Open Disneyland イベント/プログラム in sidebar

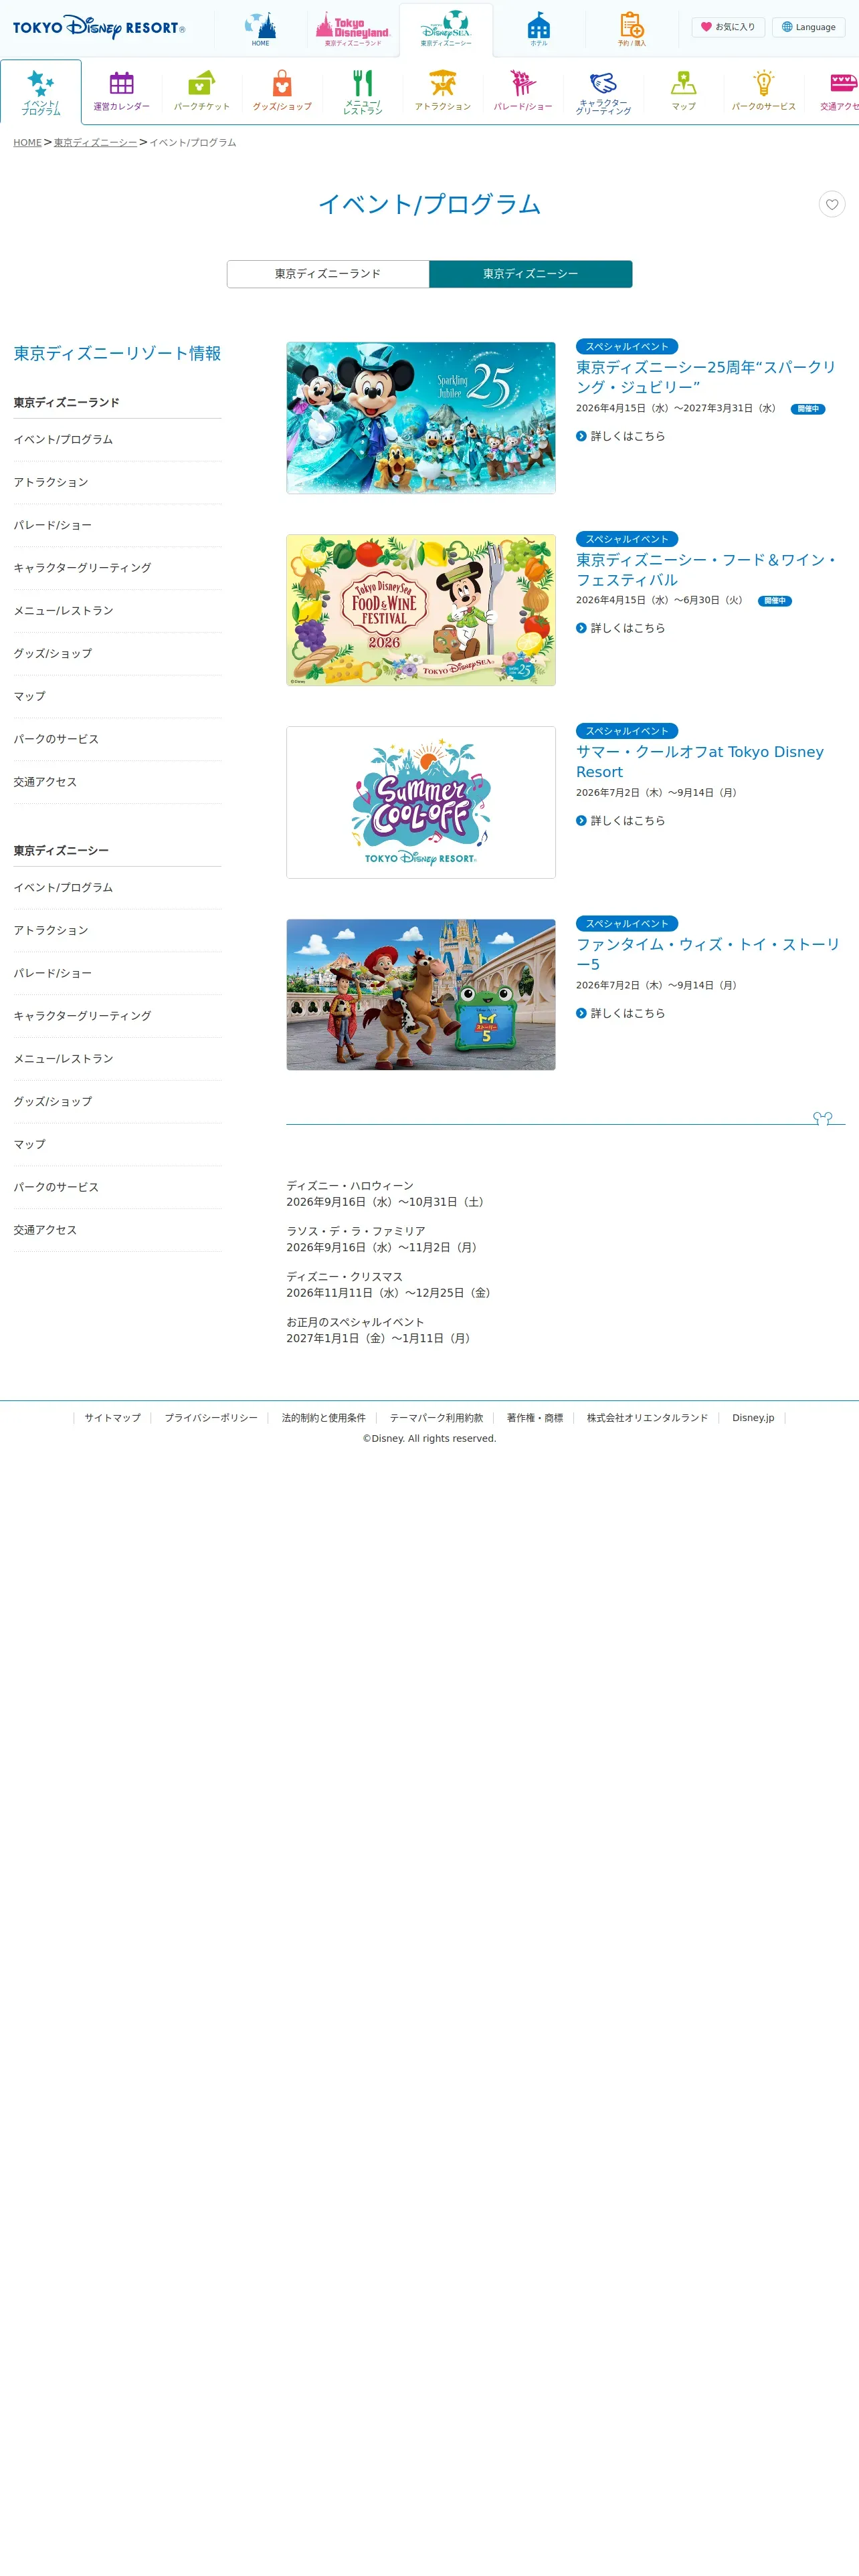[118, 440]
